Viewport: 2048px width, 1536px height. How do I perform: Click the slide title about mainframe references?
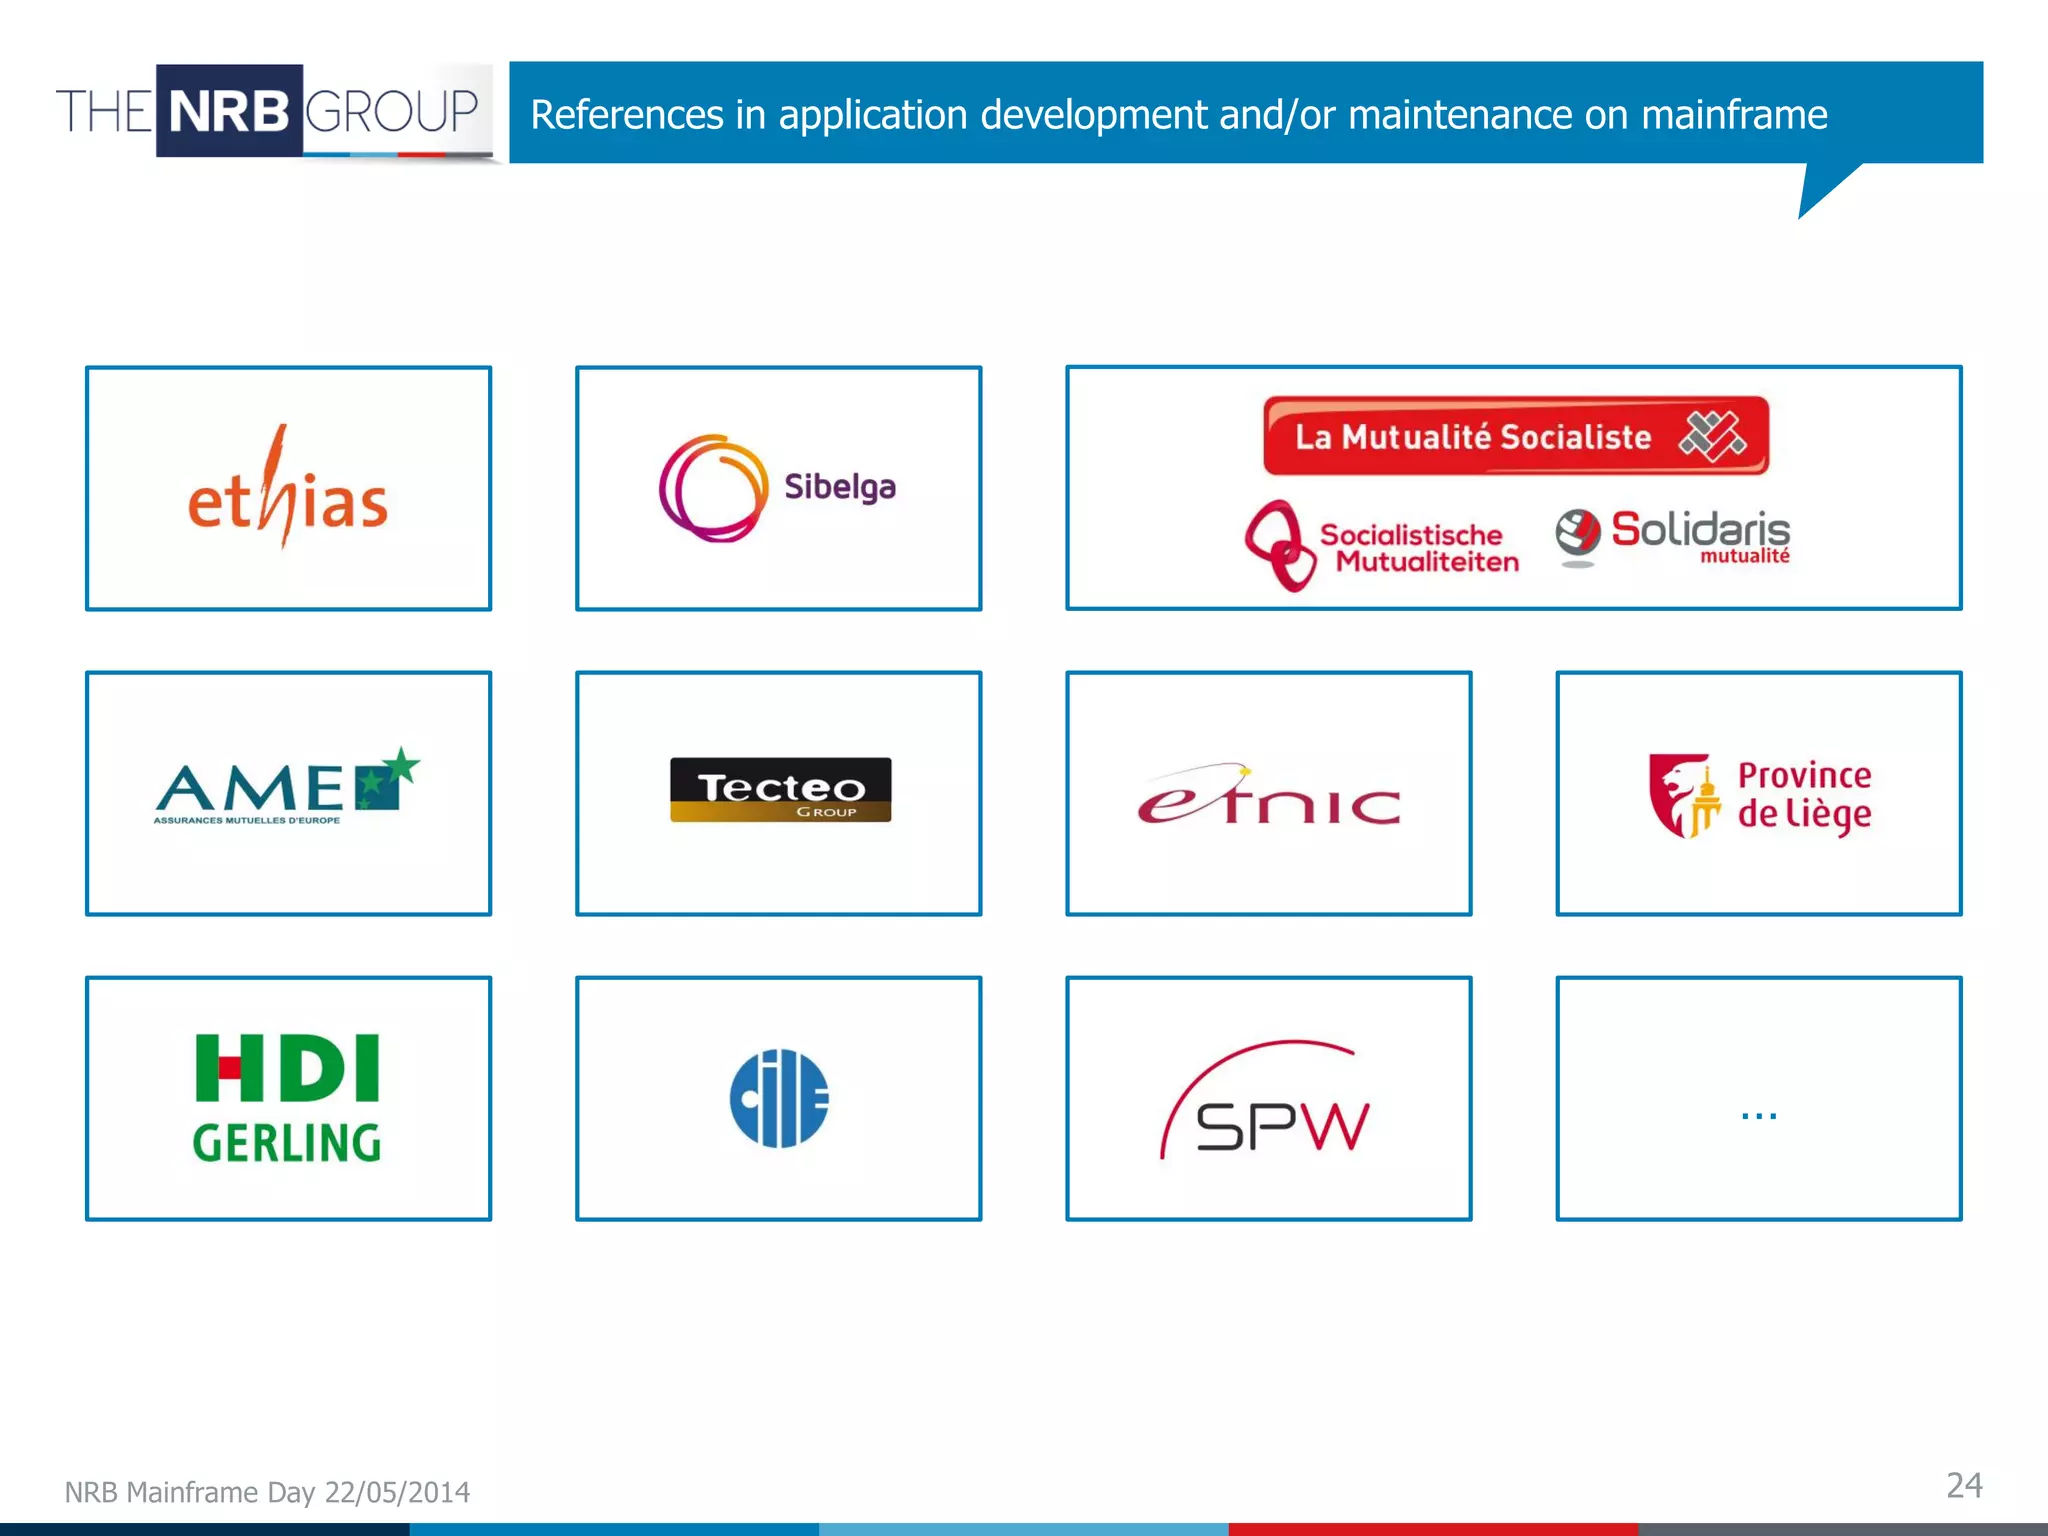tap(1179, 114)
